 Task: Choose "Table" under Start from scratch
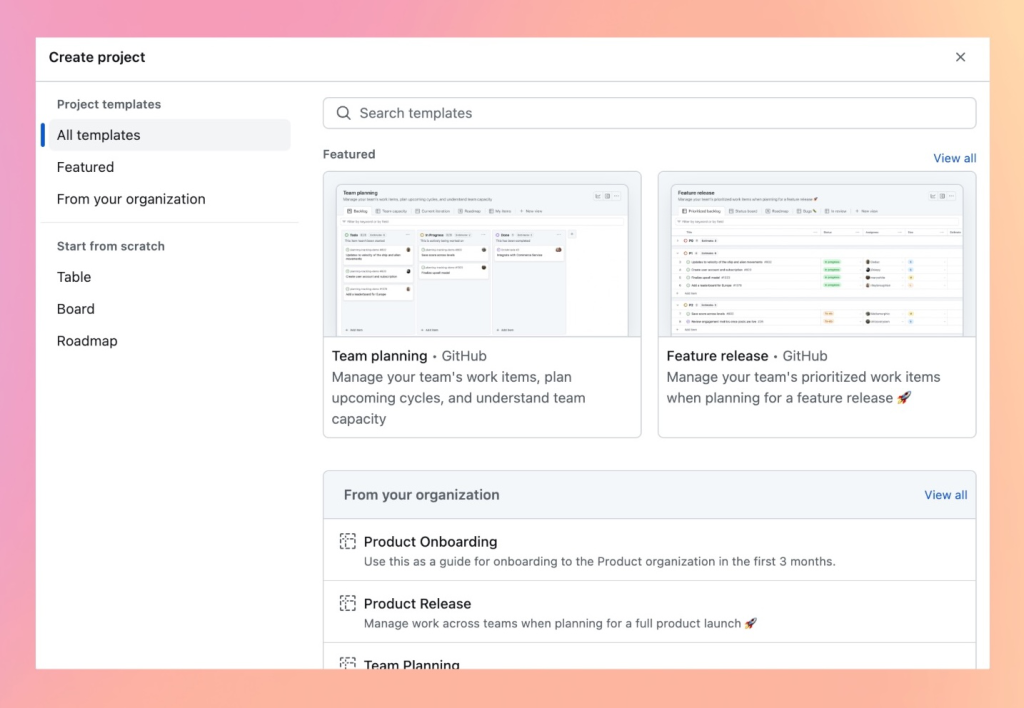pyautogui.click(x=74, y=277)
